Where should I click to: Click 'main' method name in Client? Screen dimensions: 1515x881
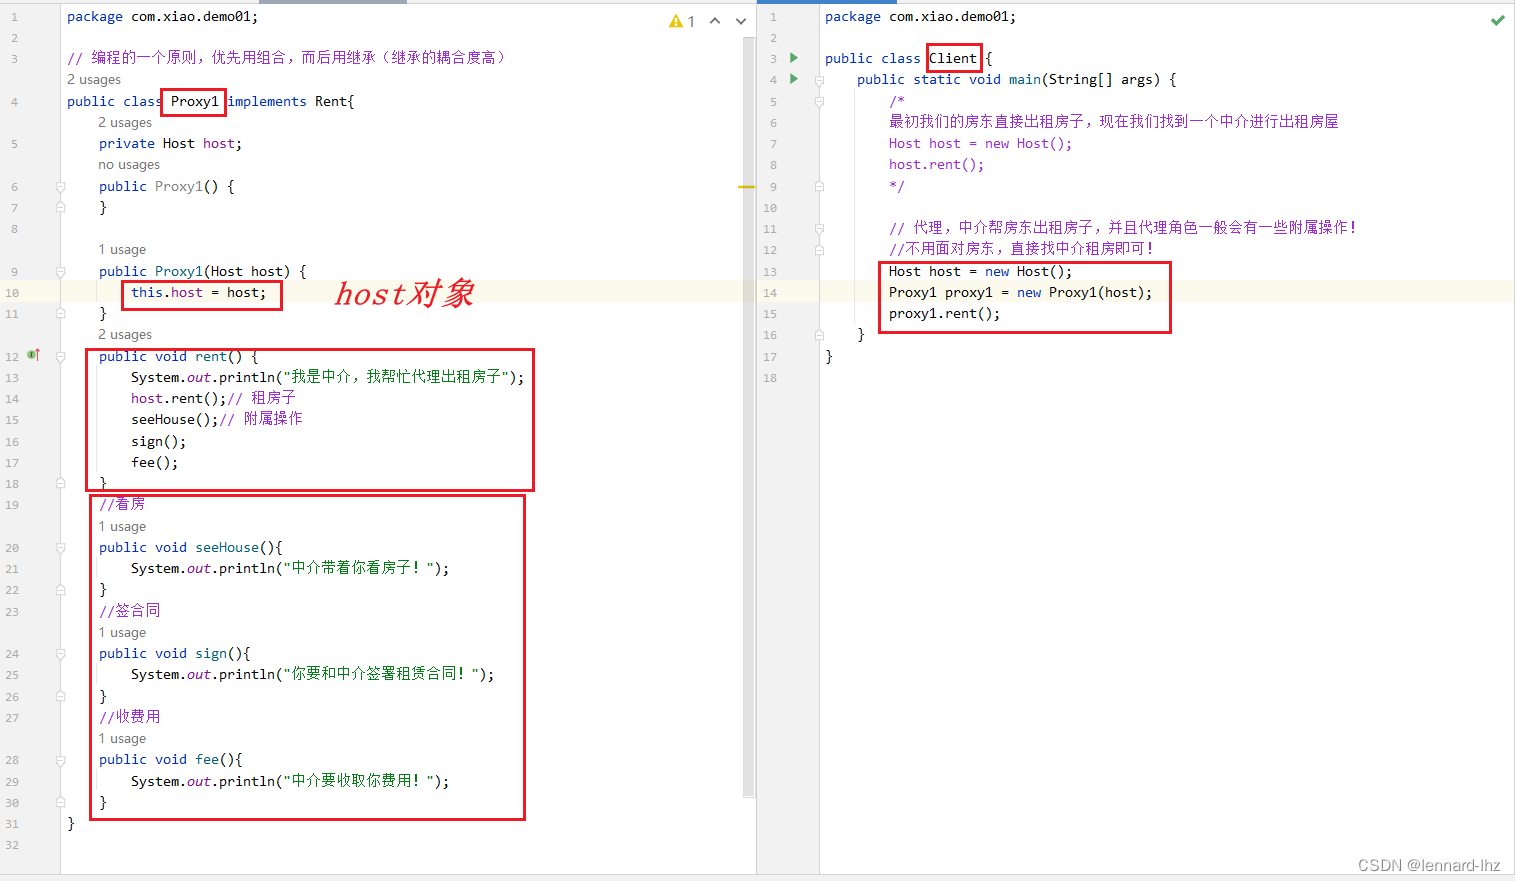click(1024, 80)
